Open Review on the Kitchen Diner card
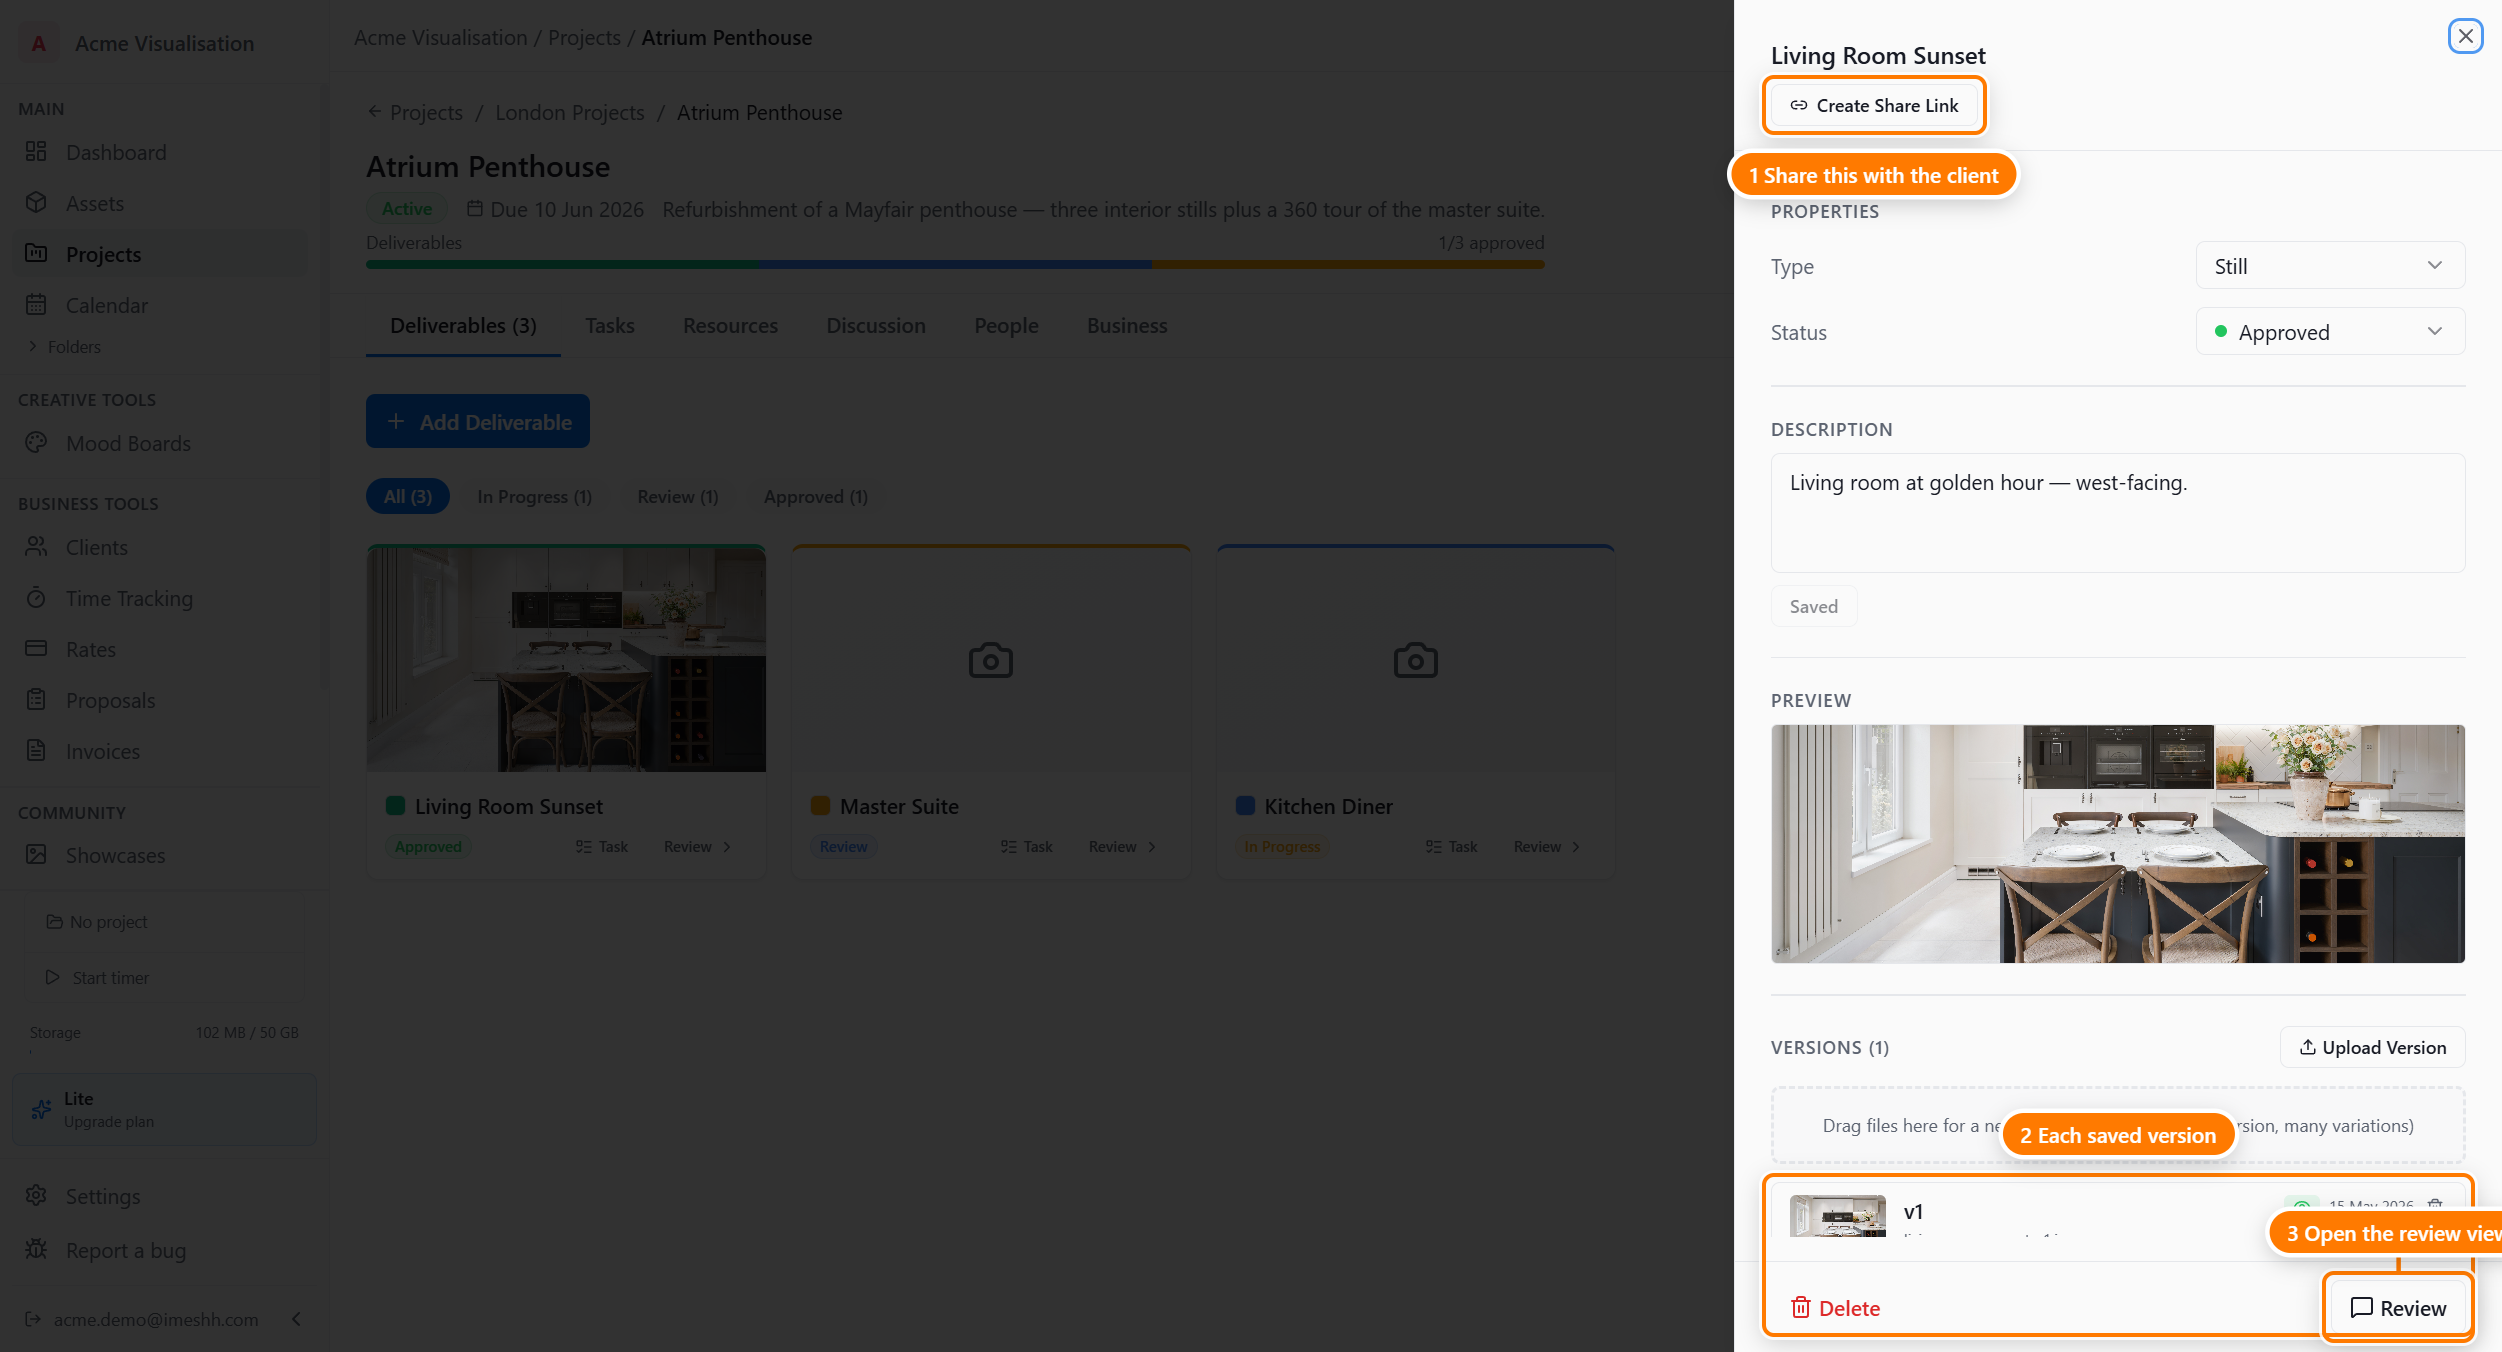The height and width of the screenshot is (1352, 2502). click(1548, 847)
